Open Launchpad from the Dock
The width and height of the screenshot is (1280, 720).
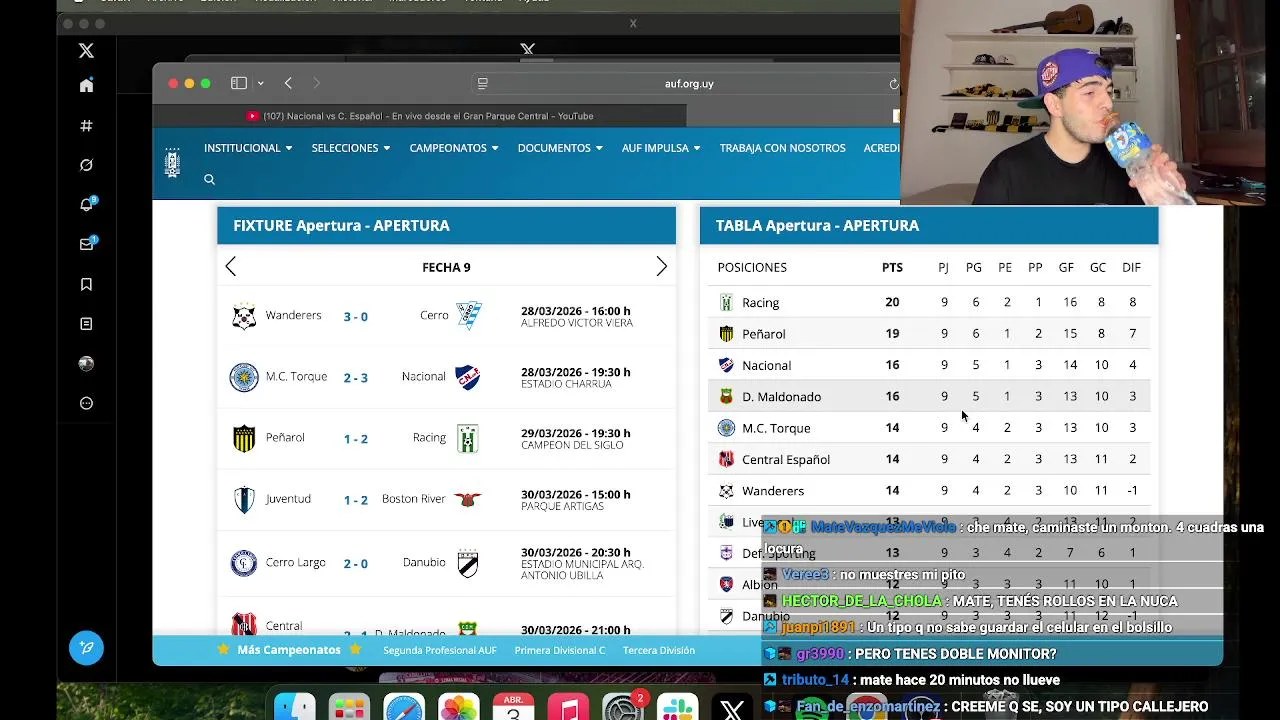pyautogui.click(x=349, y=707)
